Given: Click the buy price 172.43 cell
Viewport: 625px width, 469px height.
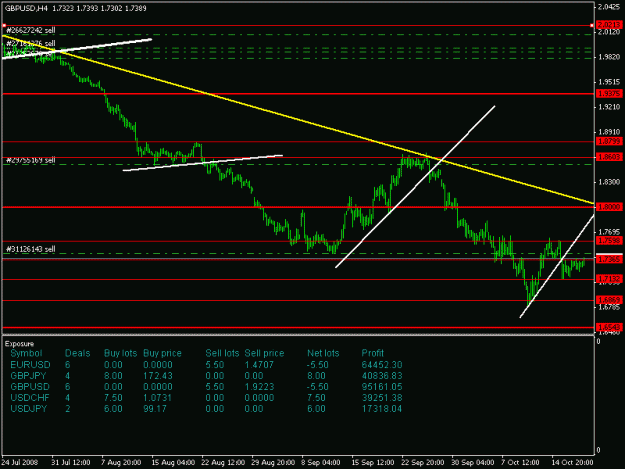Looking at the screenshot, I should (157, 376).
